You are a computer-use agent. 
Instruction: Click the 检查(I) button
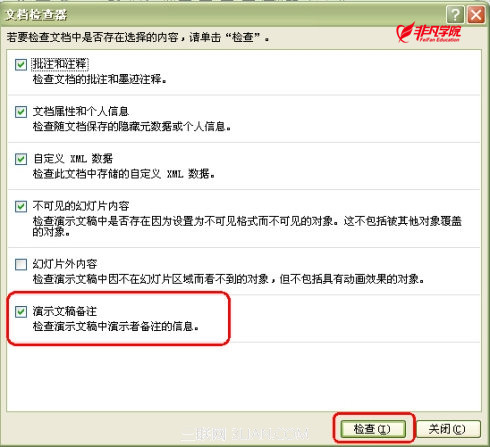pos(373,429)
